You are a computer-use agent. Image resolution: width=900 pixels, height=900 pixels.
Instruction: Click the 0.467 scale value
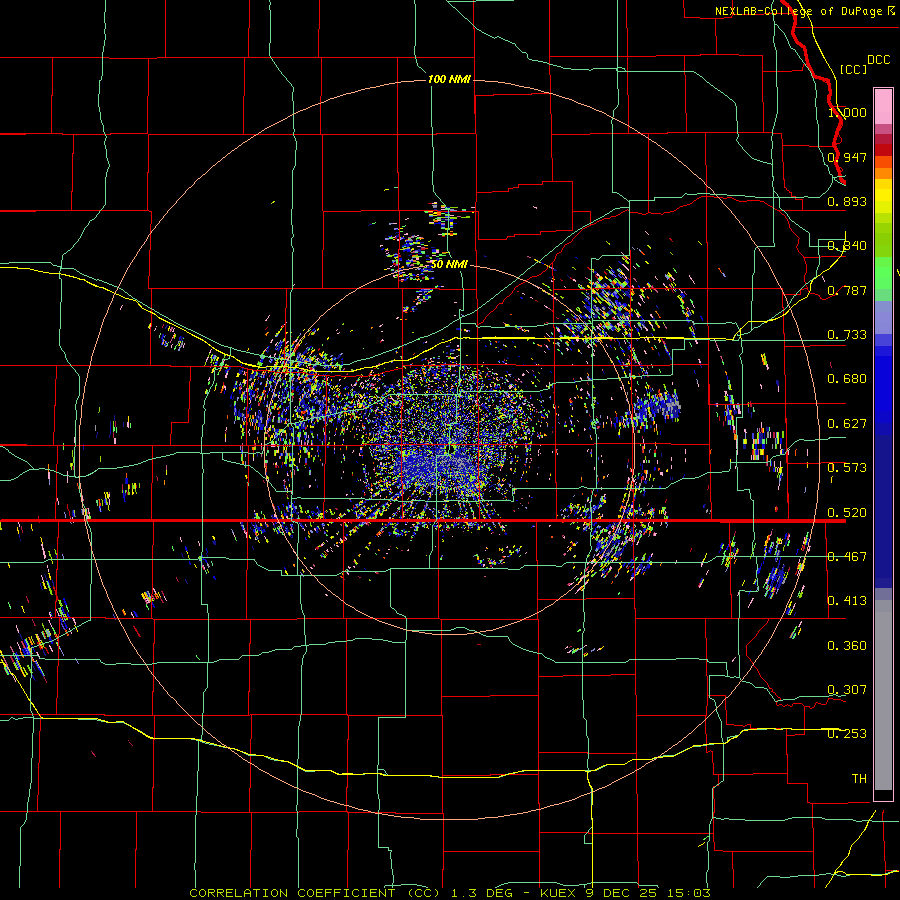[x=847, y=557]
